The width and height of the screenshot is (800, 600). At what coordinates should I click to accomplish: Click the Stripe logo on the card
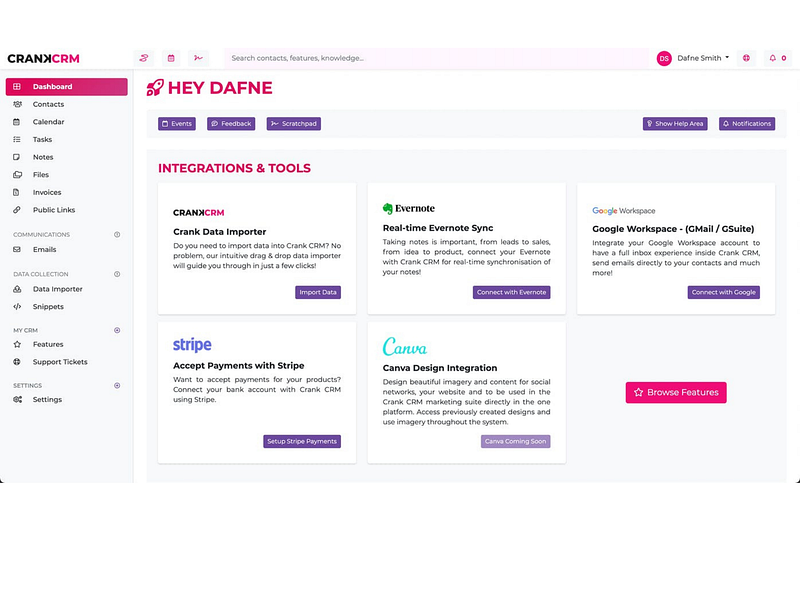tap(192, 345)
